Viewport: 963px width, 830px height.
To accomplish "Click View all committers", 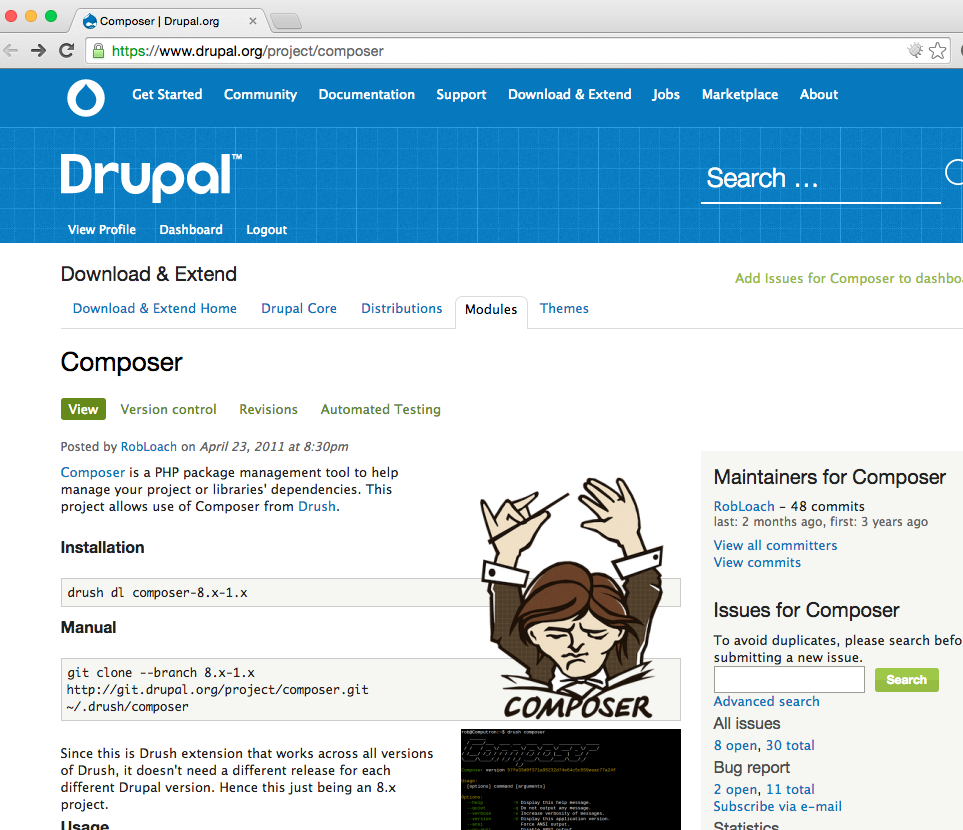I will pyautogui.click(x=775, y=546).
